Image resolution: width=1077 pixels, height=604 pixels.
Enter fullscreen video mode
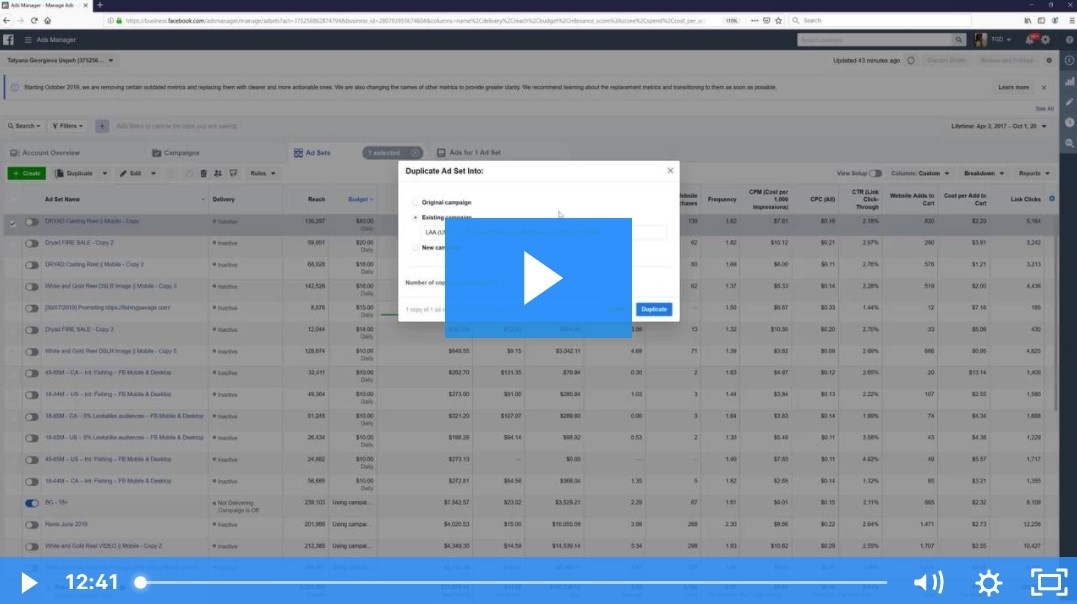[1049, 583]
